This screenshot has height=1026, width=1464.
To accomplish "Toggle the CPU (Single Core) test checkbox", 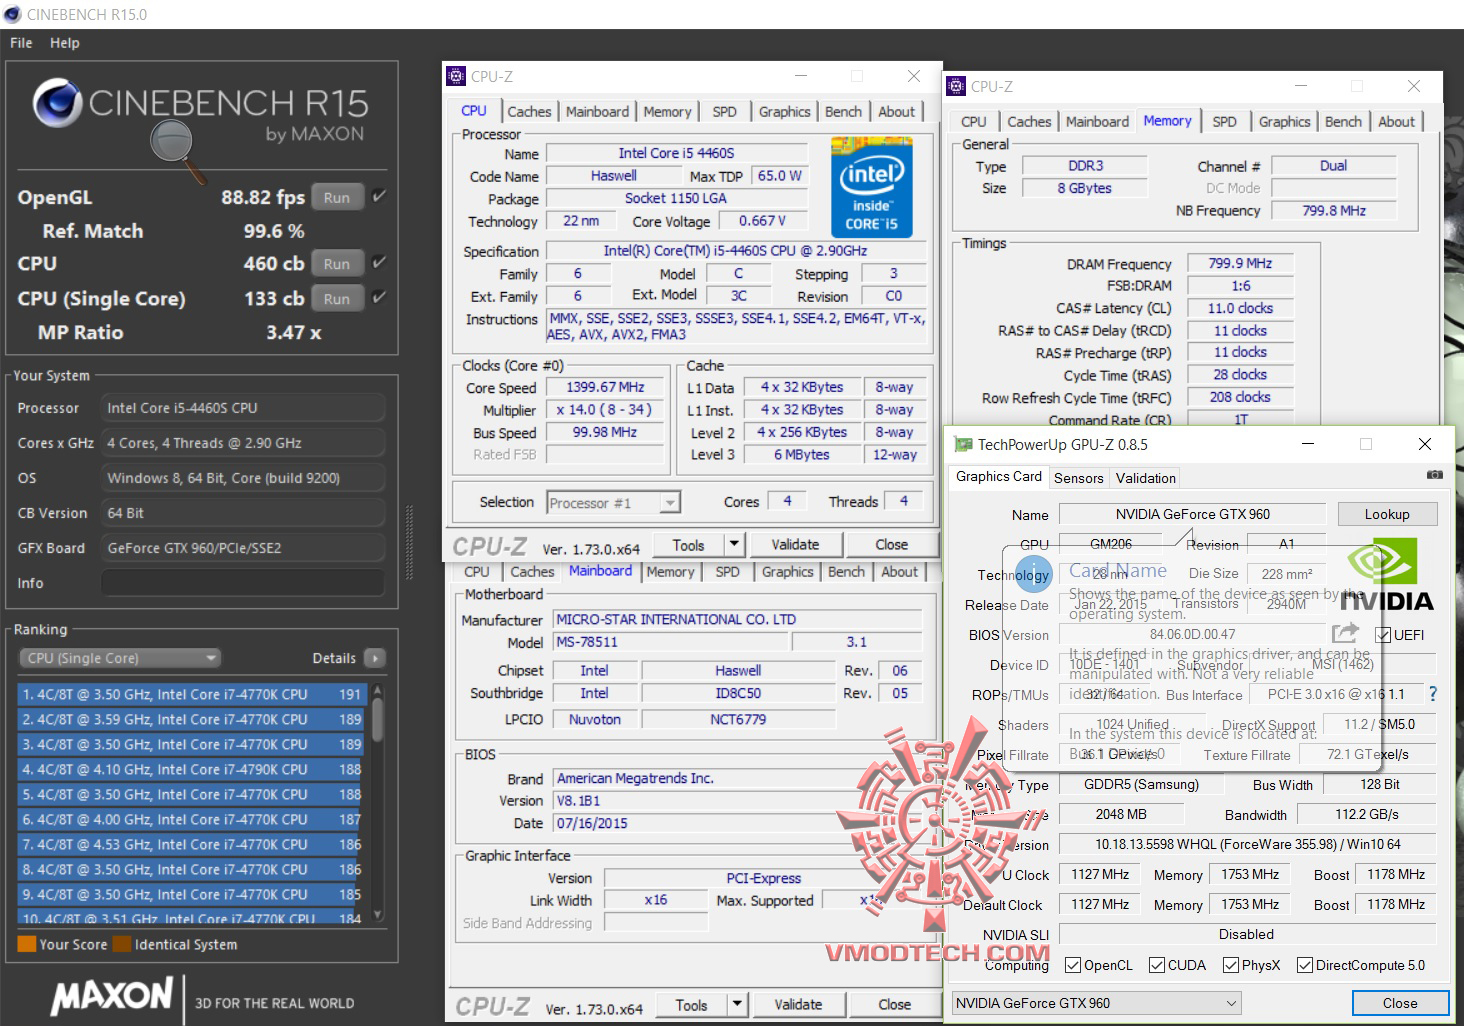I will [x=379, y=297].
